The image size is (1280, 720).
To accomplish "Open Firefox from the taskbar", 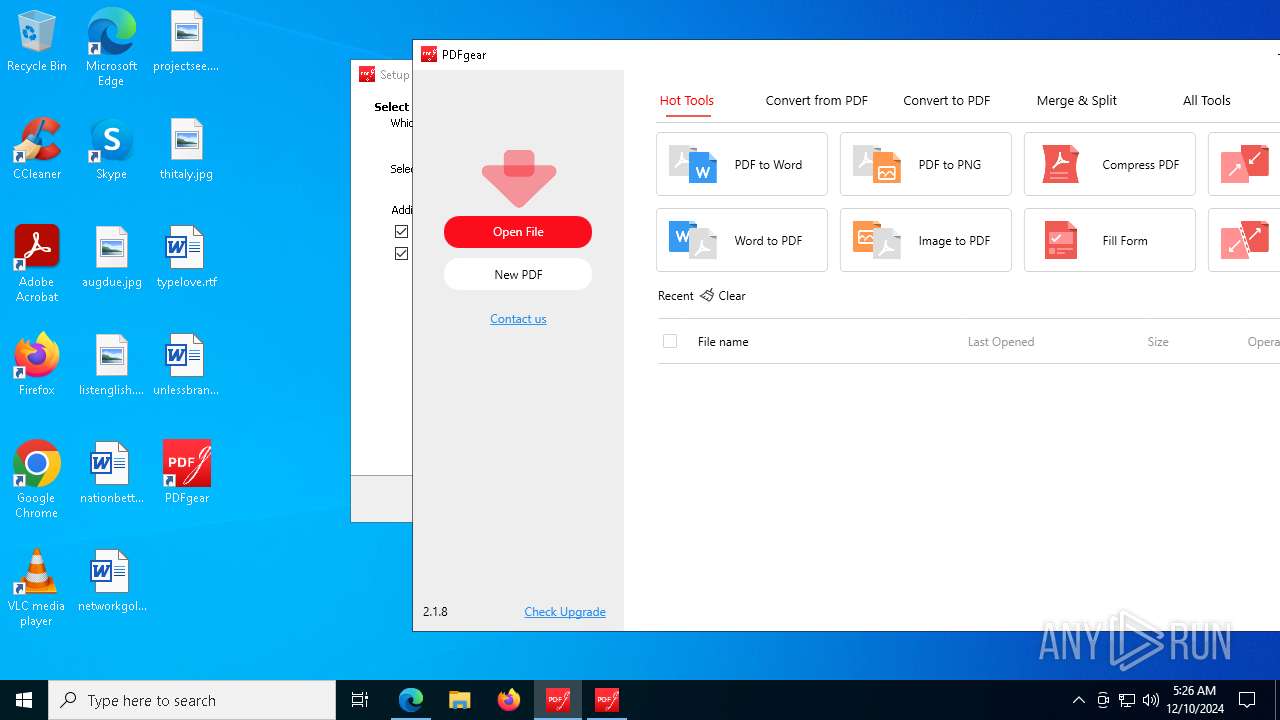I will click(509, 700).
